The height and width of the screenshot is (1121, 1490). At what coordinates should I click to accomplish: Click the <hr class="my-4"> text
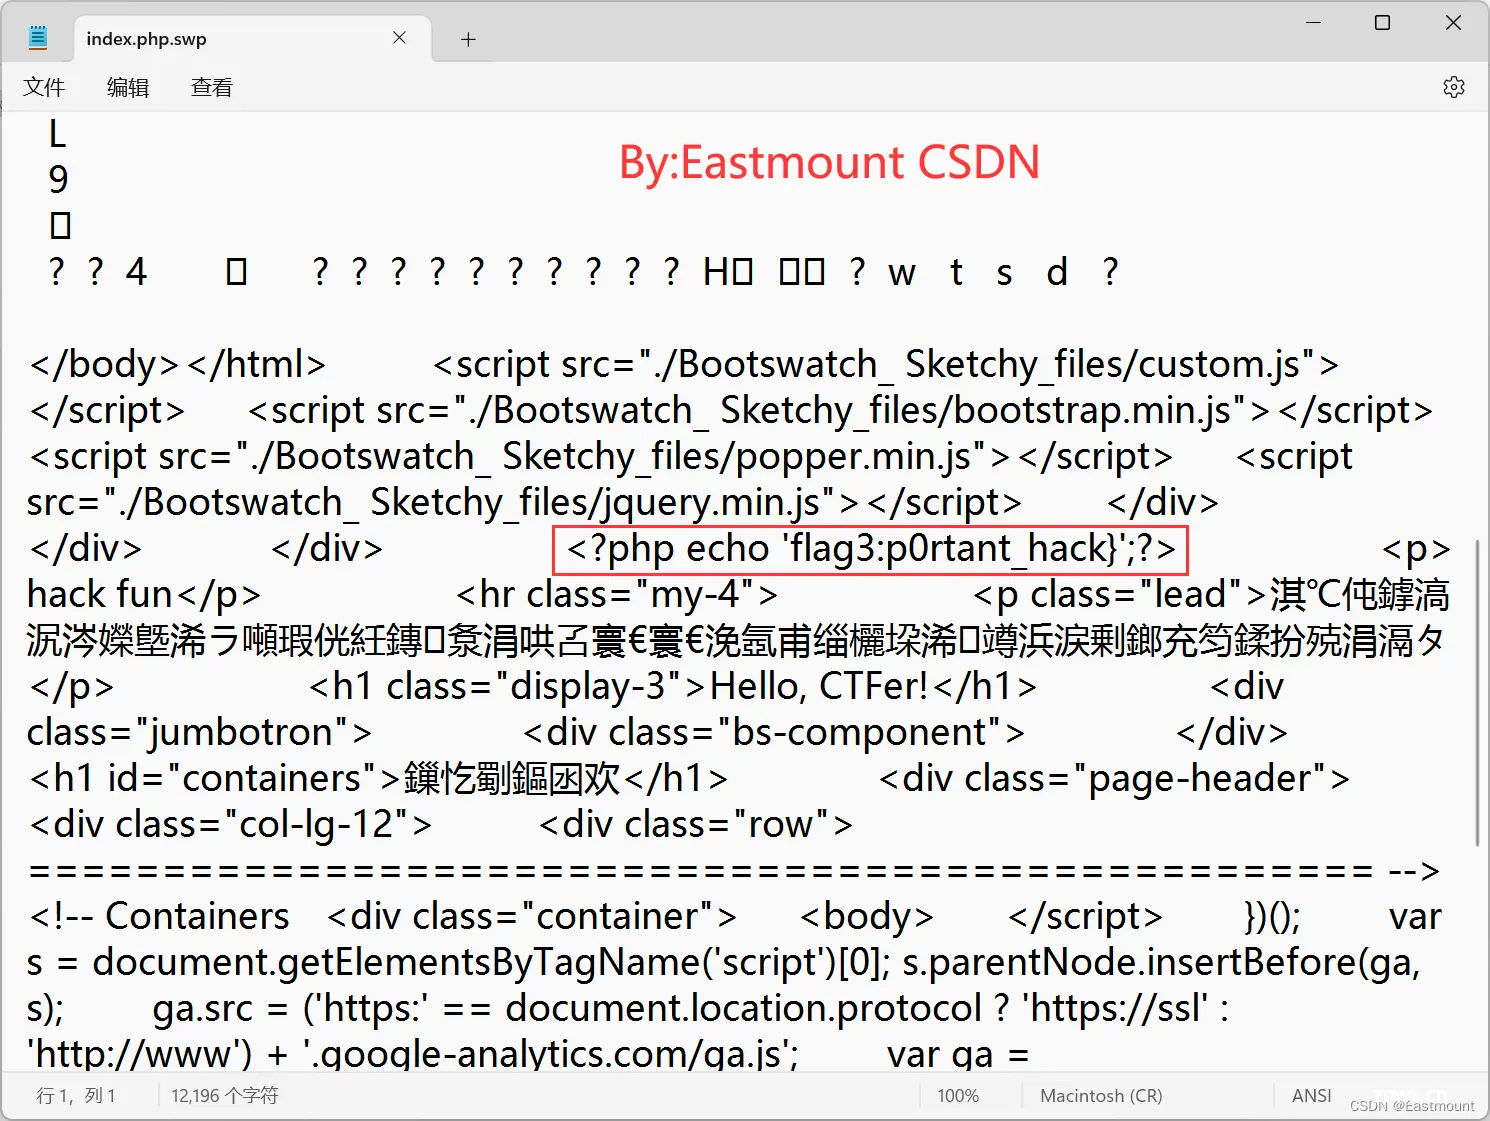[617, 594]
